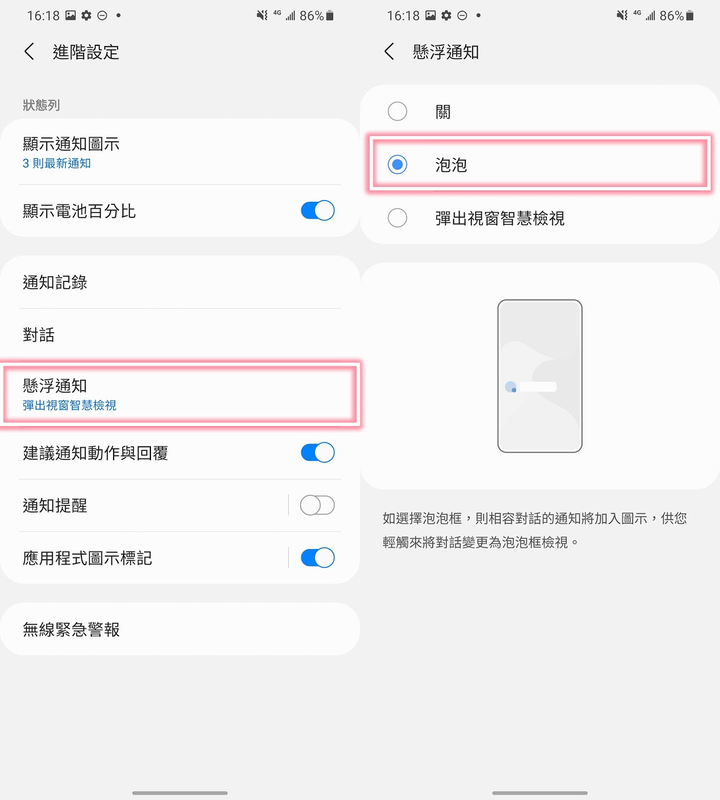Select the 關 radio button
This screenshot has height=800, width=720.
coord(397,111)
